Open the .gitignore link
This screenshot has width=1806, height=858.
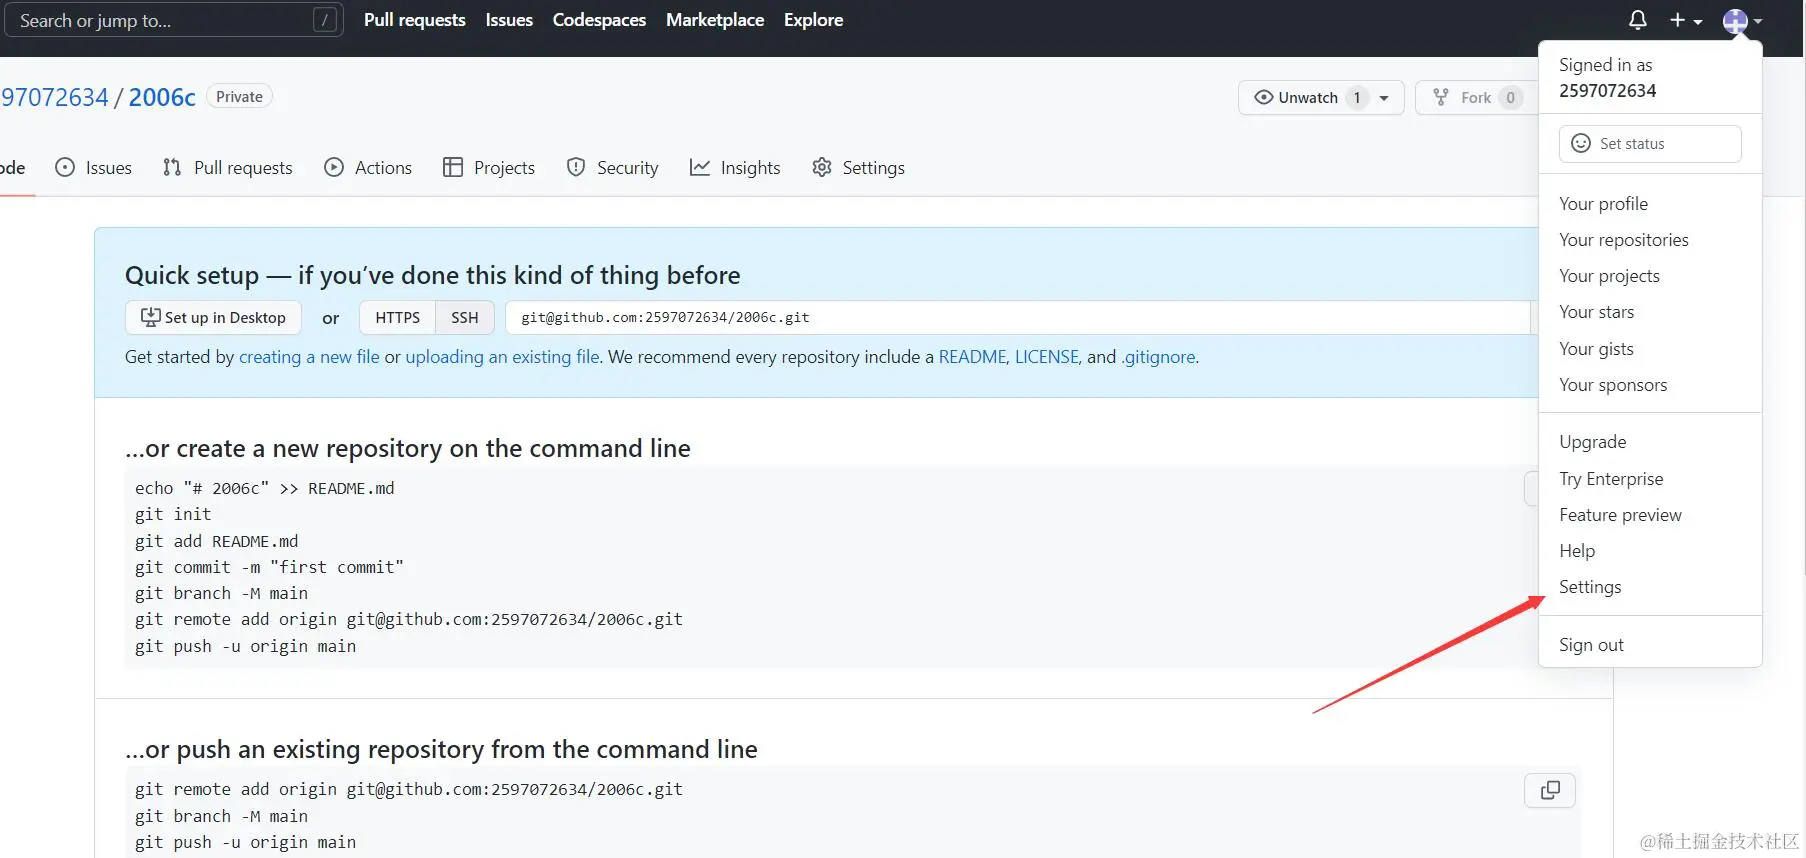[x=1158, y=357]
